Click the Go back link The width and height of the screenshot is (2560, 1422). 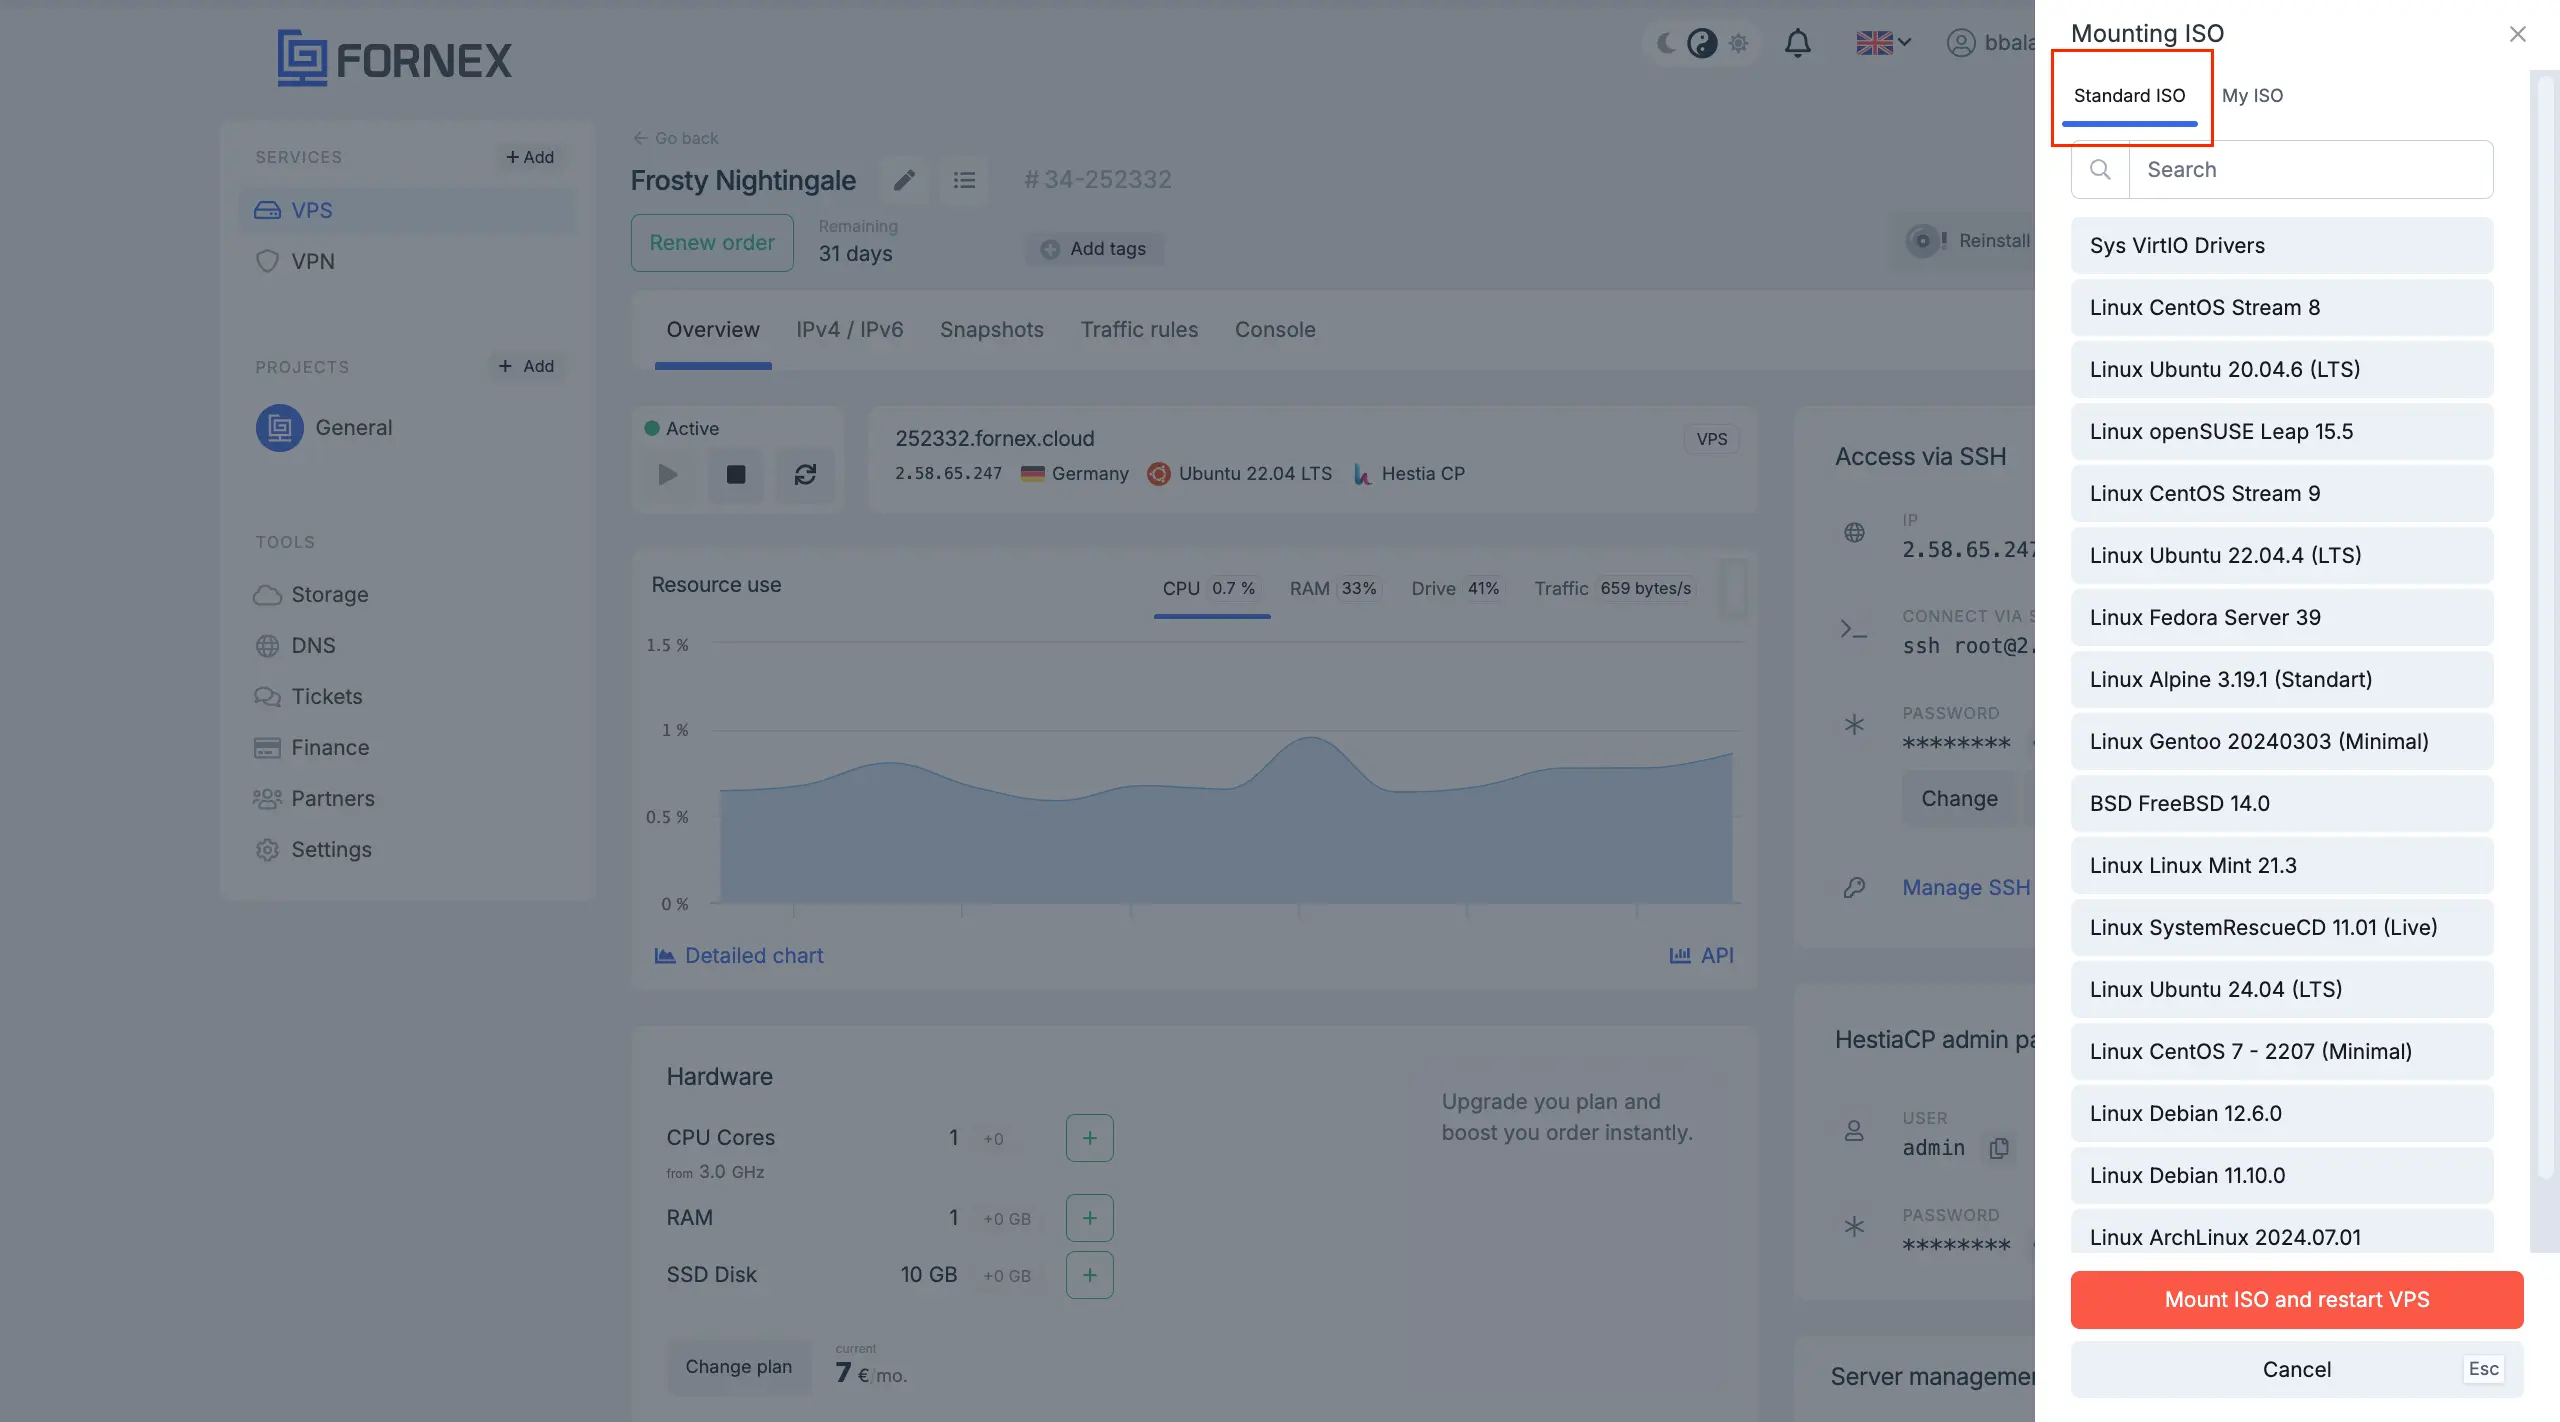pyautogui.click(x=676, y=138)
